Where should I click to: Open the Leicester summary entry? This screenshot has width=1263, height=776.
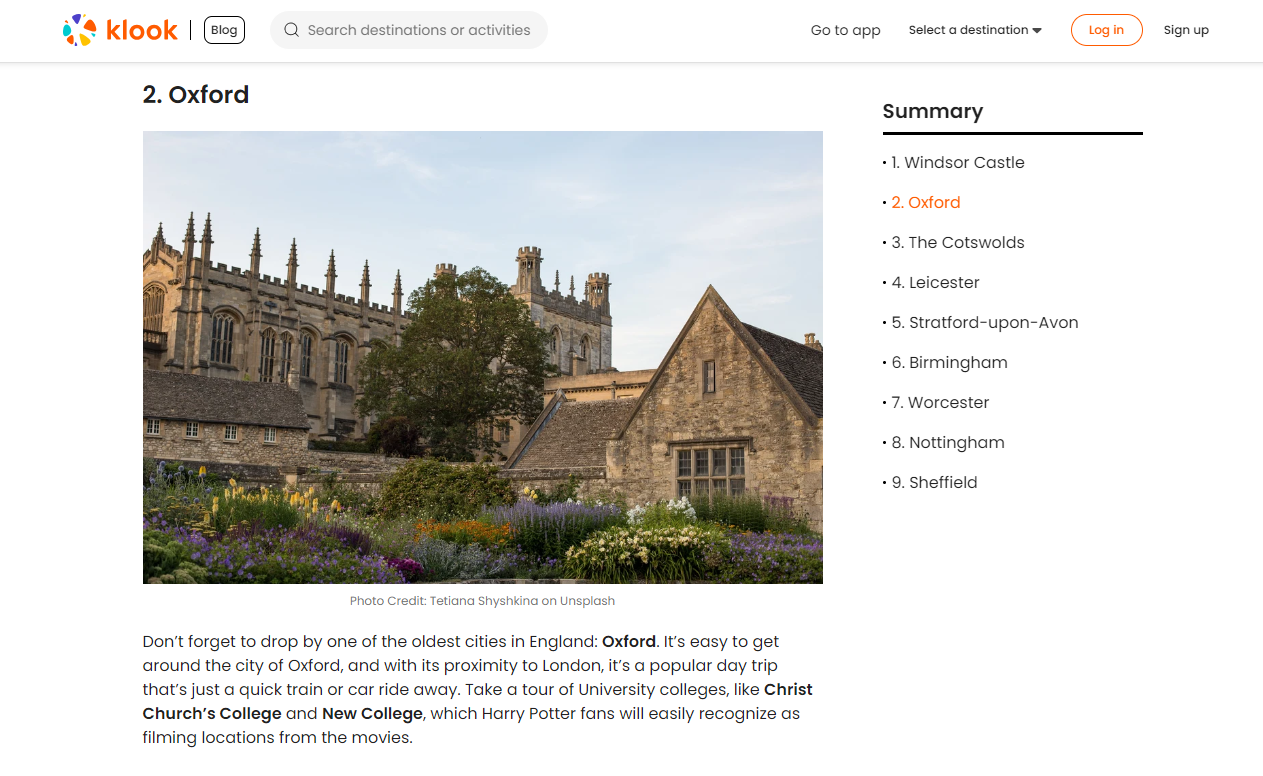tap(940, 282)
